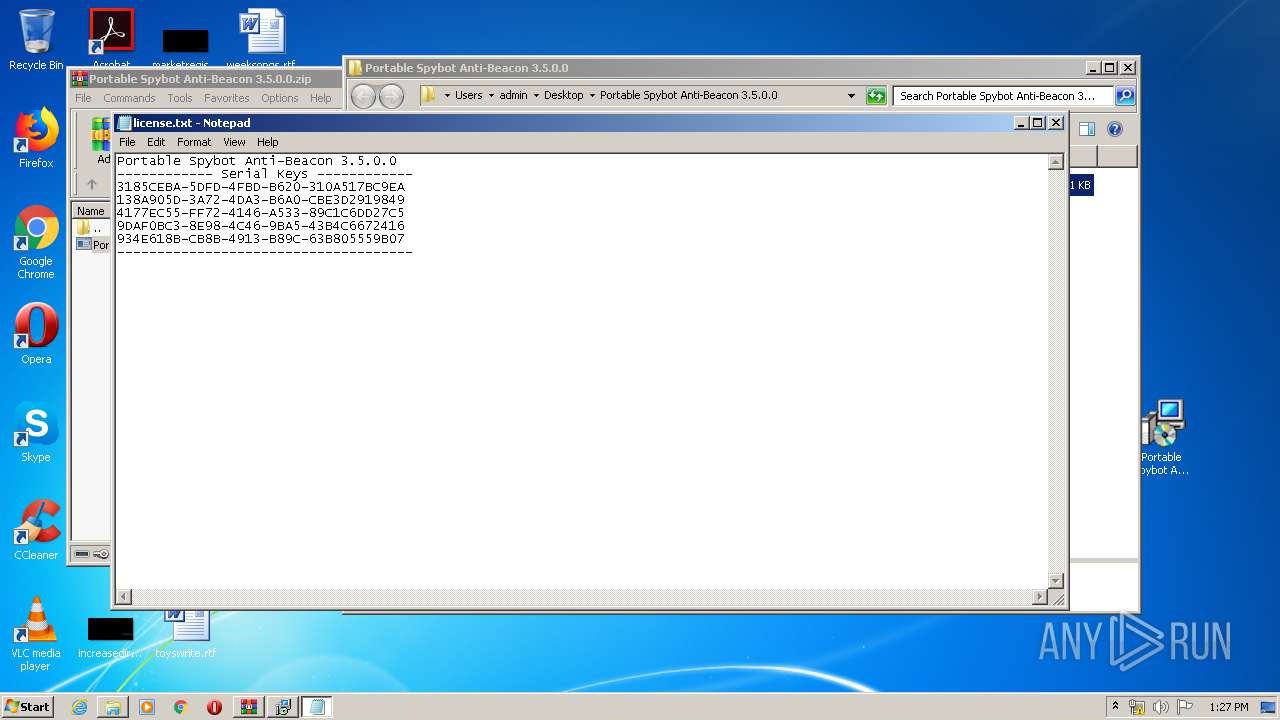This screenshot has width=1280, height=720.
Task: Click serial key line starting 4177EC55
Action: [261, 213]
